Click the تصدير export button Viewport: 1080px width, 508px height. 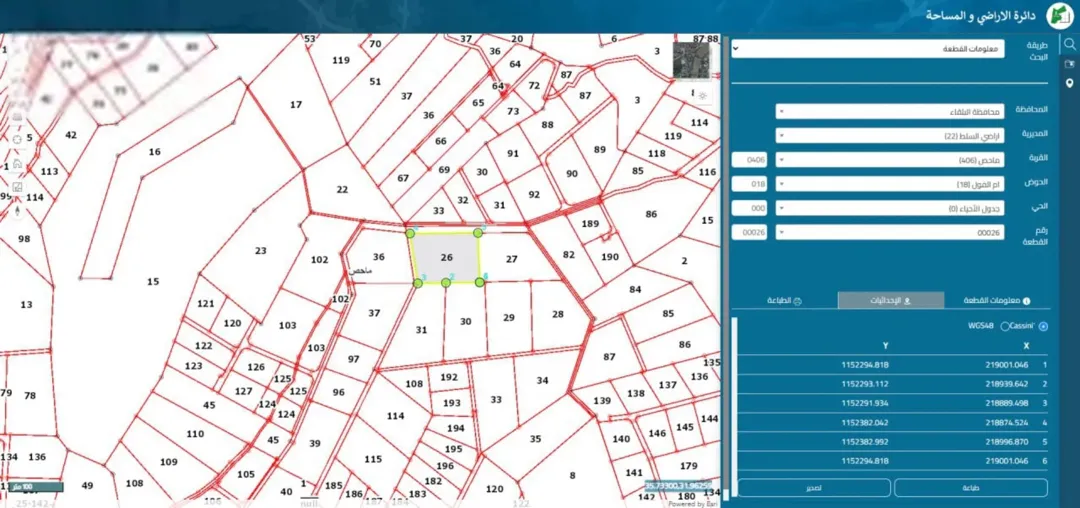coord(813,487)
